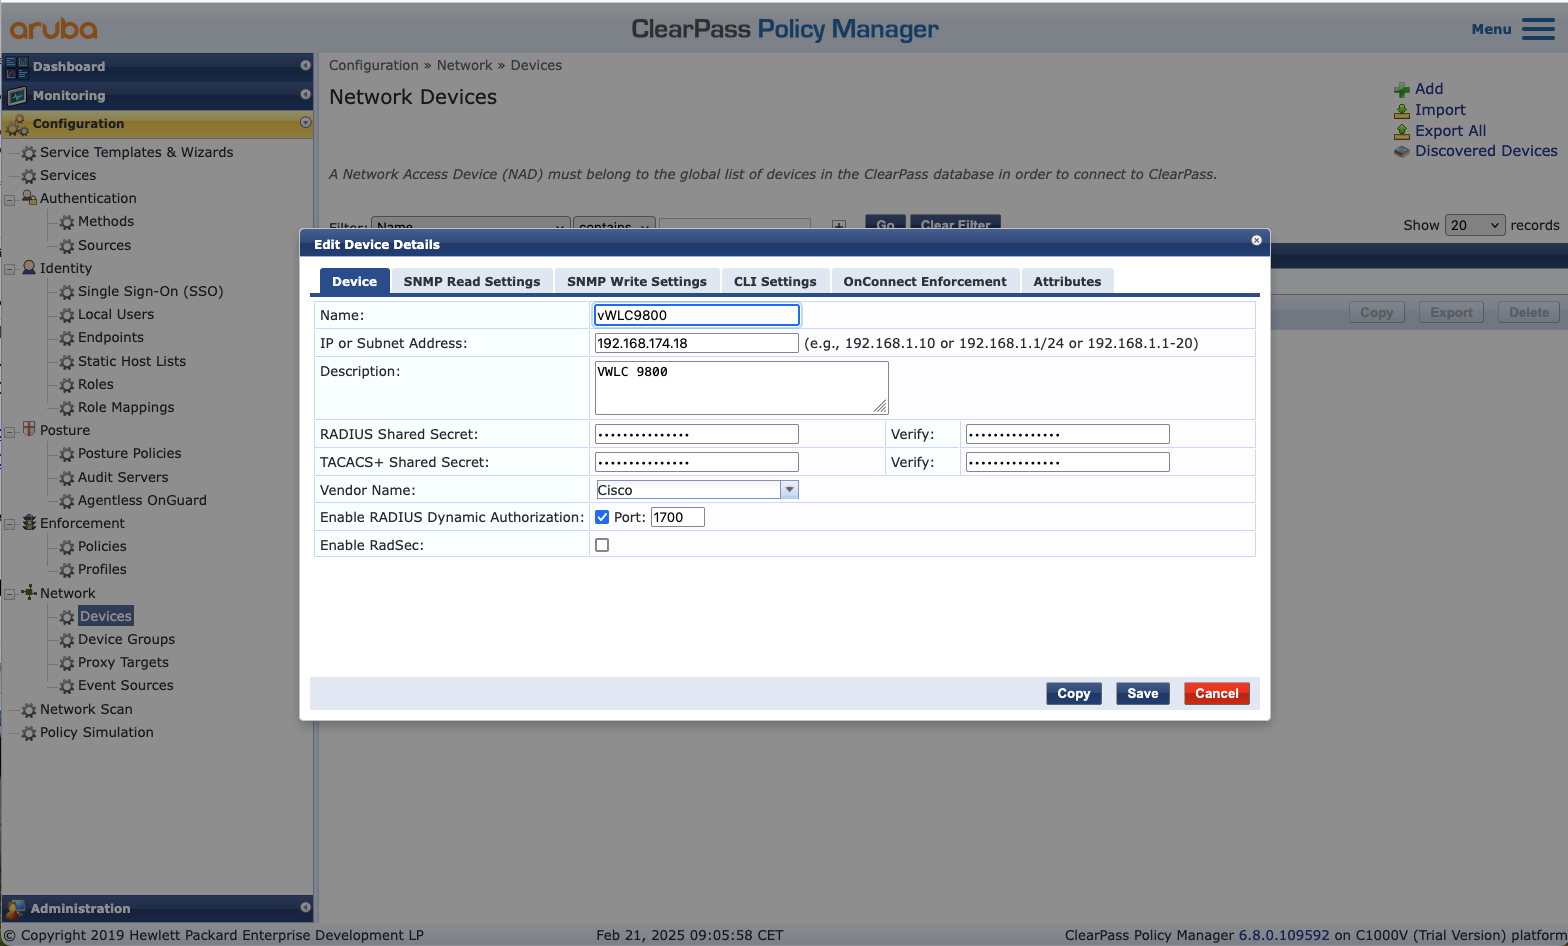Collapse the Network tree node

point(10,594)
